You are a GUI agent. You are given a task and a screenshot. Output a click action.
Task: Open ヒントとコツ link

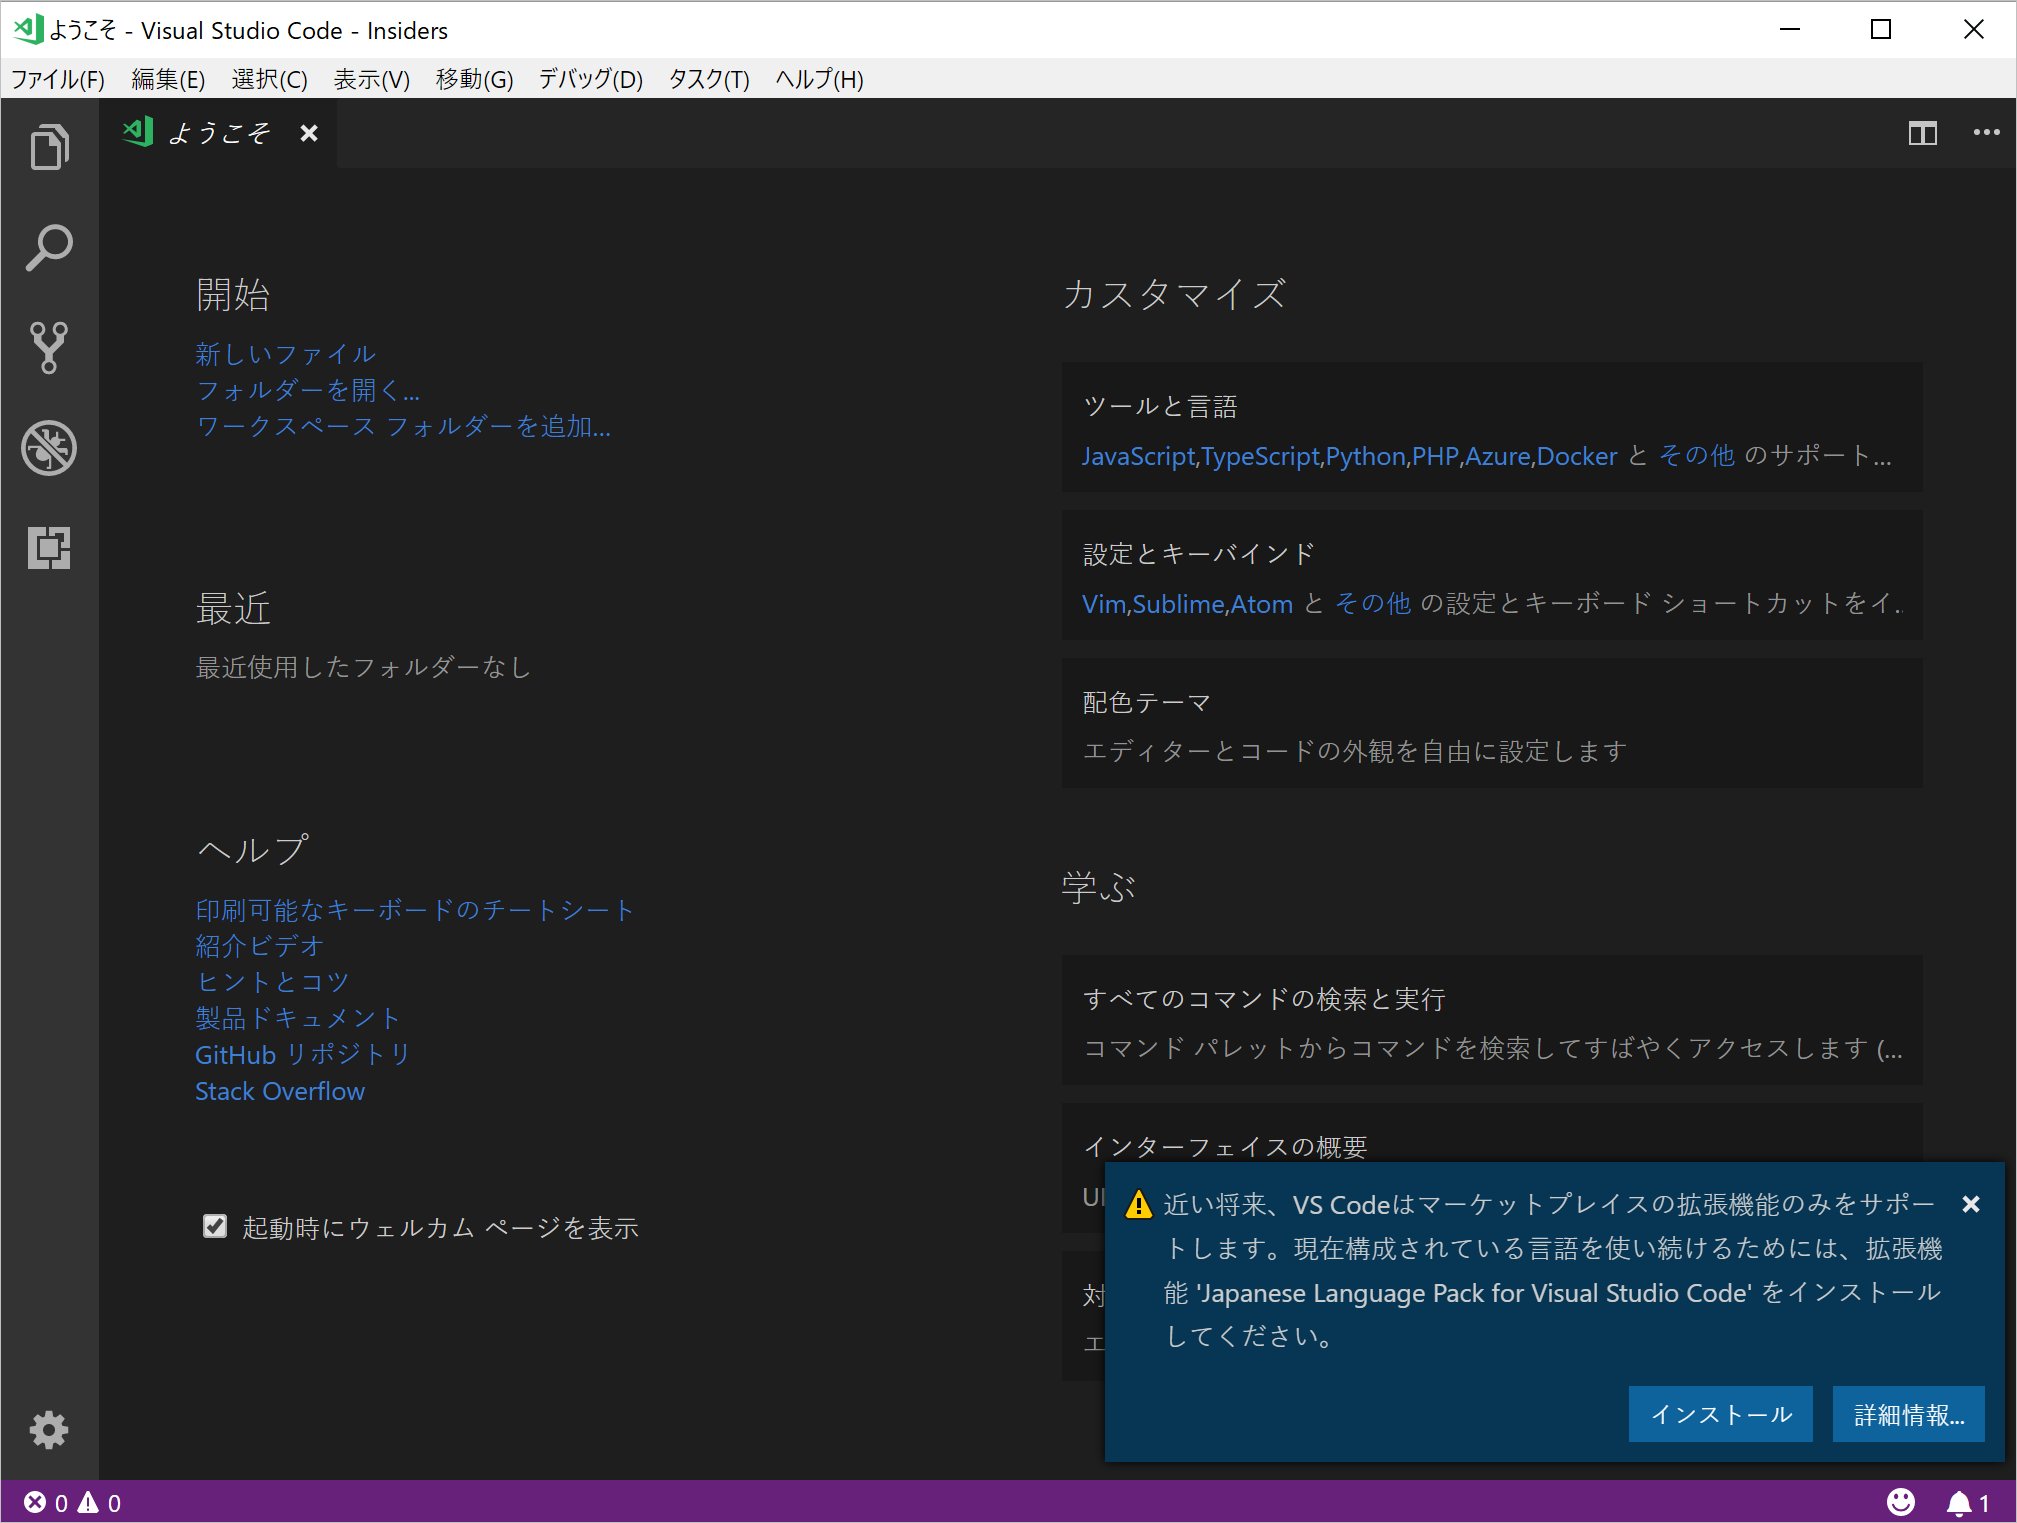[272, 982]
